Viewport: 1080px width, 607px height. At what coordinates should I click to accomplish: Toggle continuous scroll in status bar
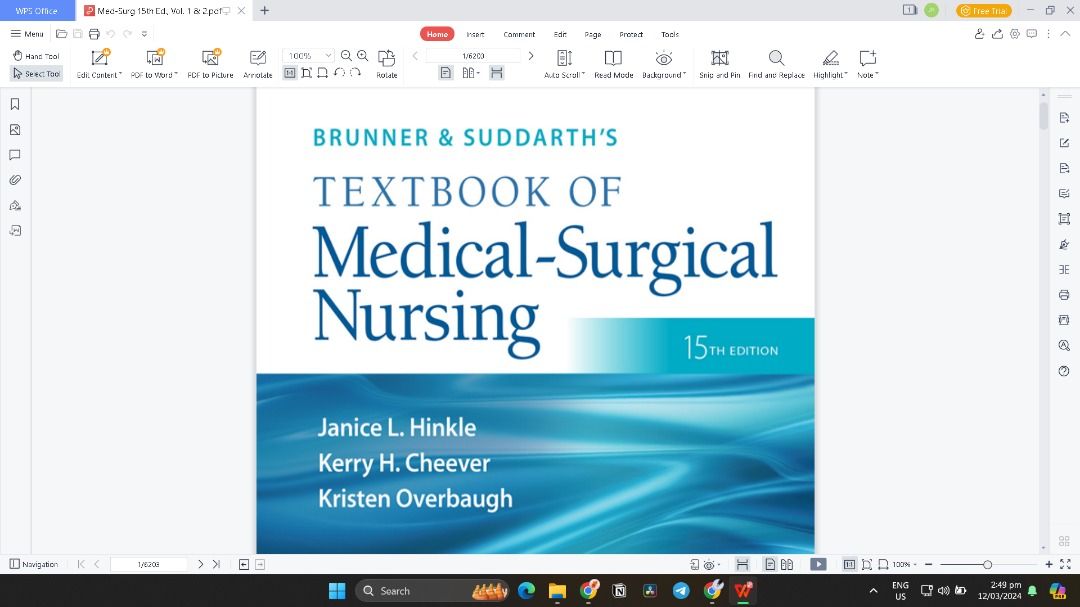[742, 564]
